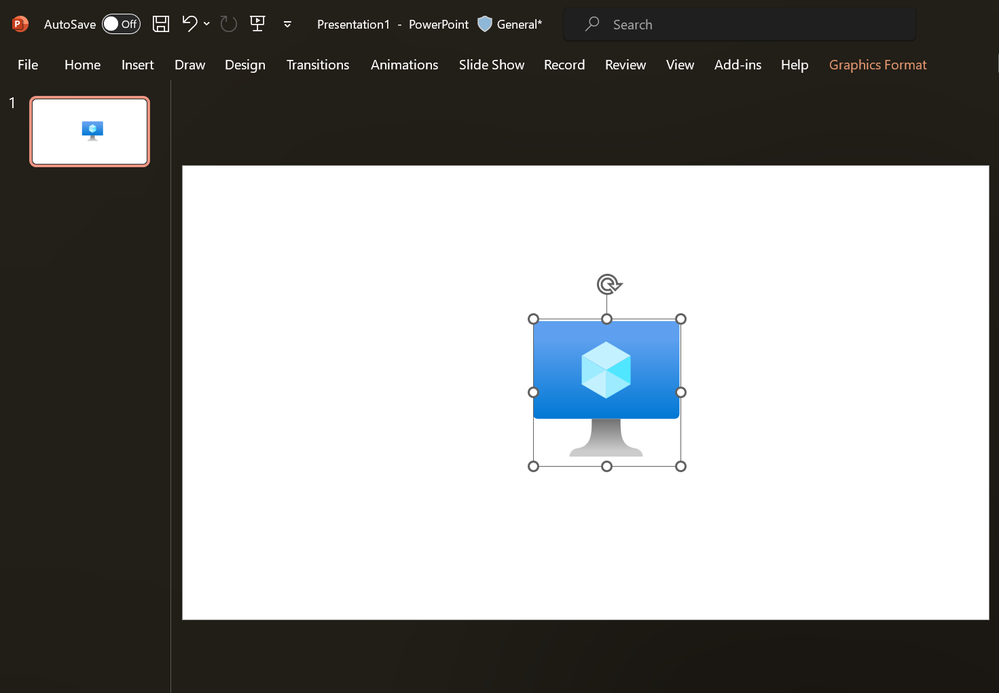
Task: Focus the Search input box
Action: pyautogui.click(x=740, y=24)
